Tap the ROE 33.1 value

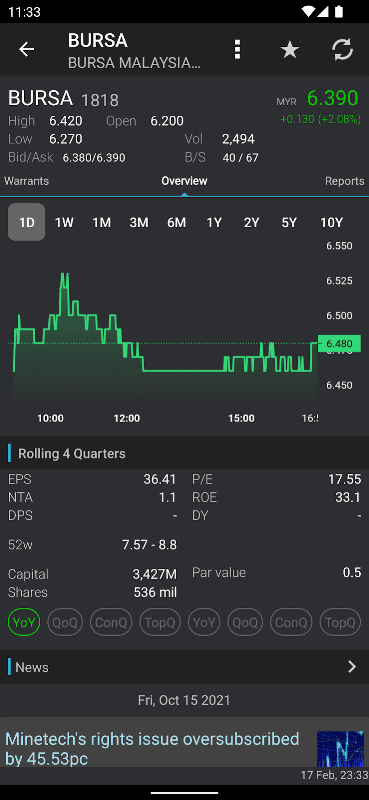pos(348,497)
